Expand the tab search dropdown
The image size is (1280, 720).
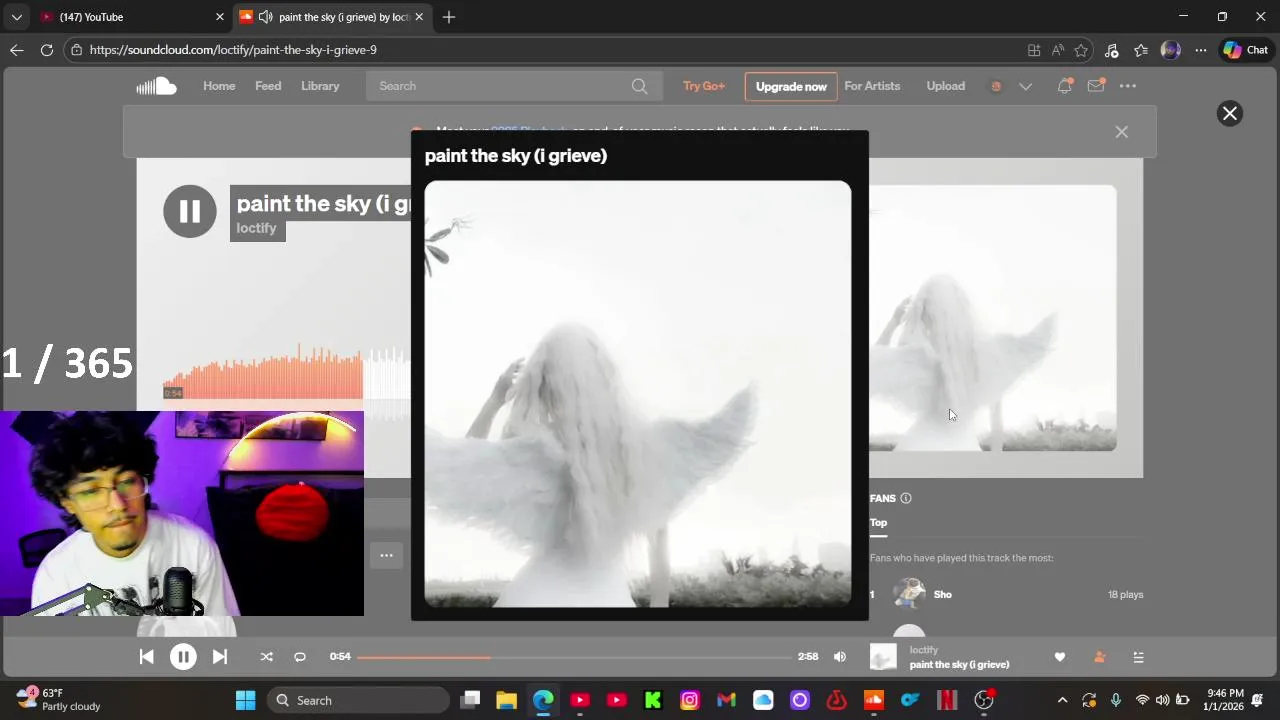click(x=16, y=17)
